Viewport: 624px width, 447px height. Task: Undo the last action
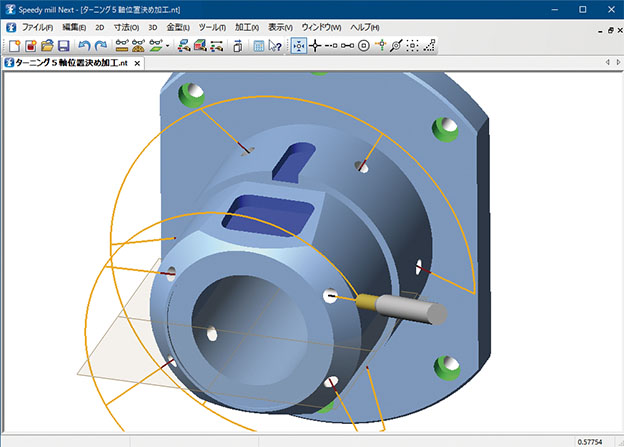click(x=84, y=46)
